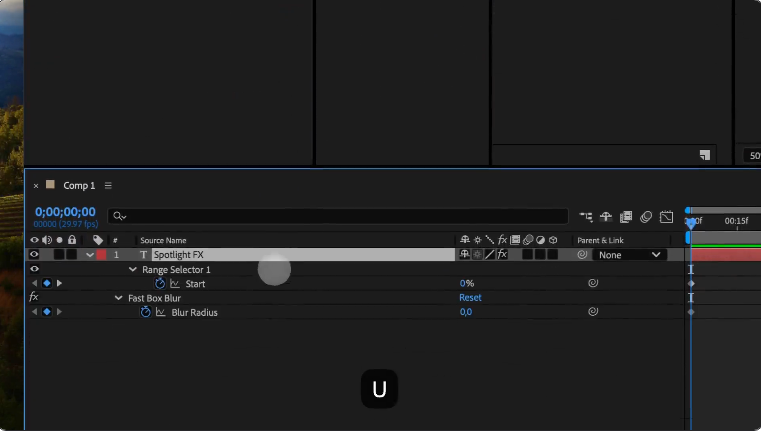Click the search magnifier icon in timeline
Viewport: 761px width, 434px height.
coord(119,217)
